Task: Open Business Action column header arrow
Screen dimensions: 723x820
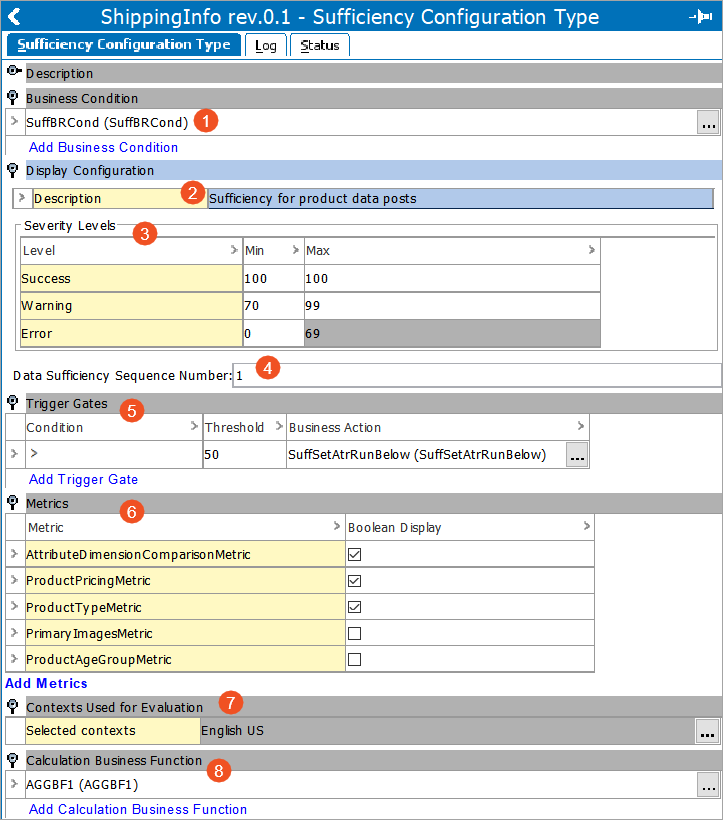Action: (x=580, y=426)
